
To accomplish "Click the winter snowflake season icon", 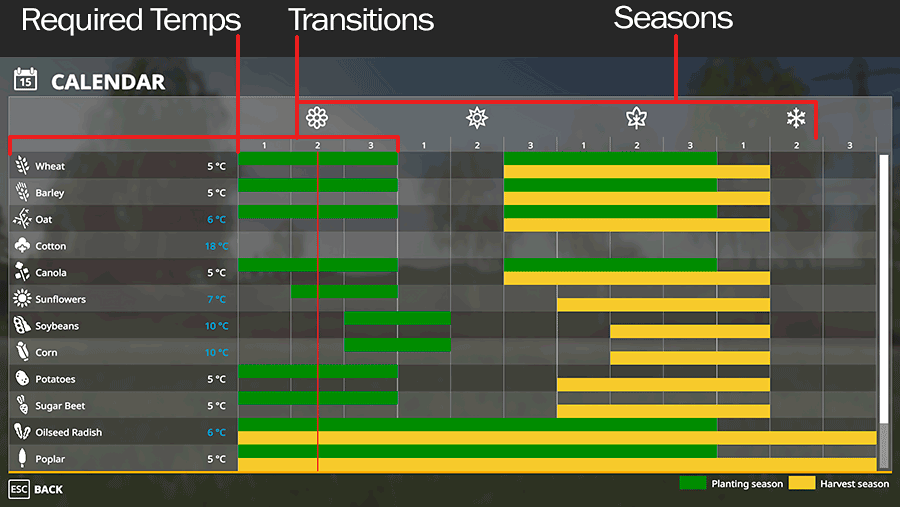I will (x=796, y=118).
